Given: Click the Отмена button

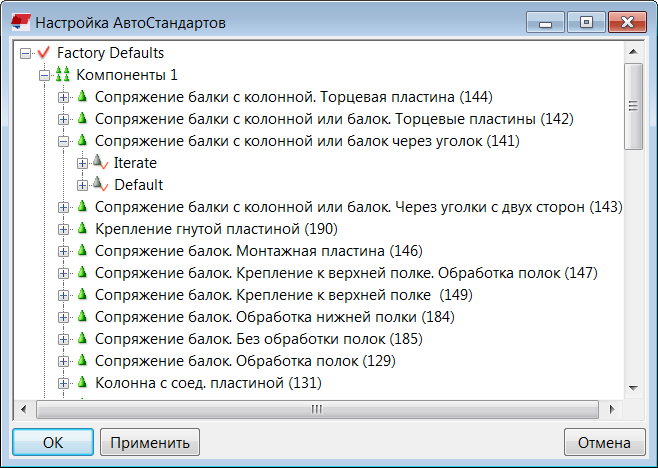Looking at the screenshot, I should (603, 442).
